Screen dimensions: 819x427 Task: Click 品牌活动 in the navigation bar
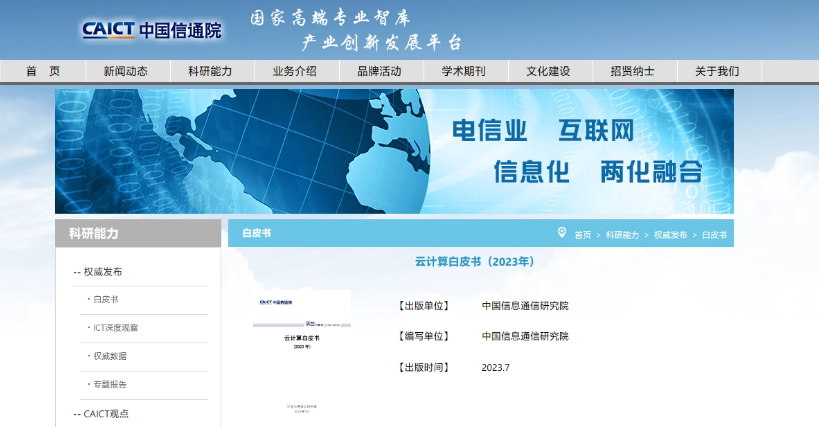point(379,71)
